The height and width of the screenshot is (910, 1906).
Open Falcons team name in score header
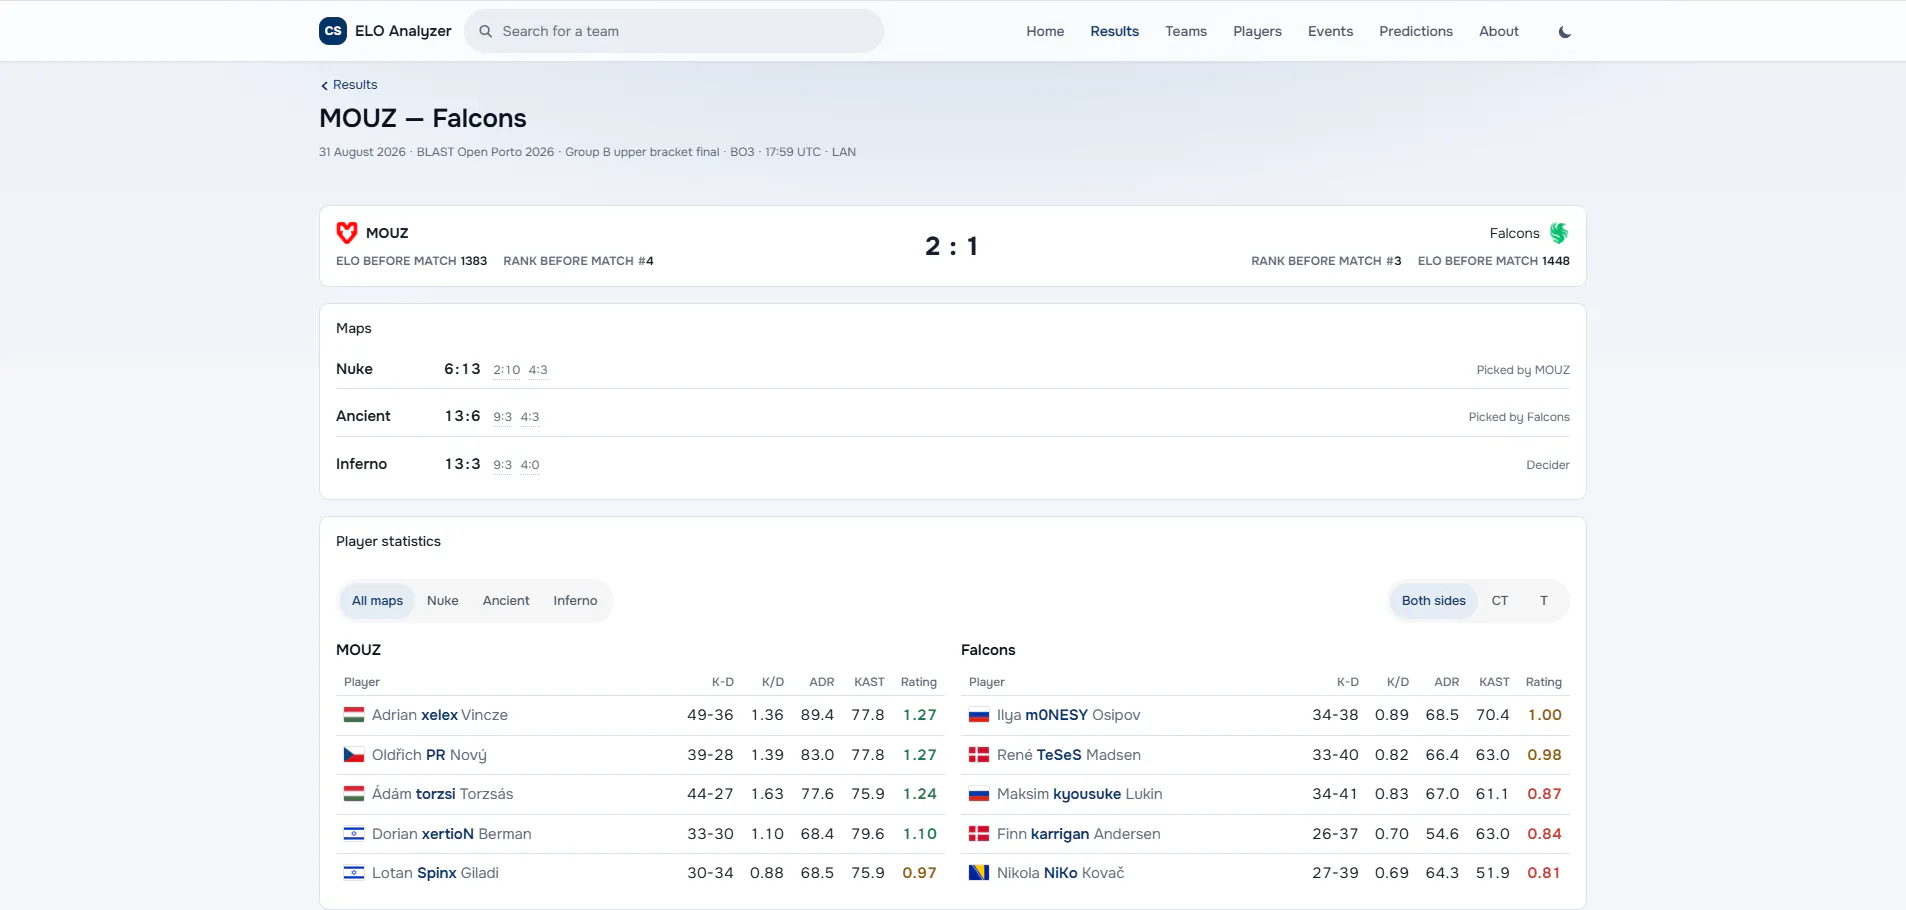pos(1515,233)
